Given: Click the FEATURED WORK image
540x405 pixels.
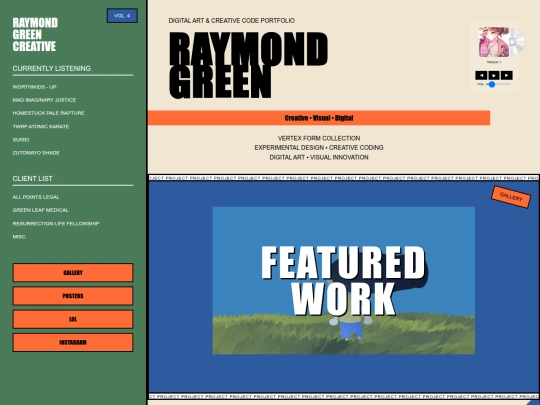Looking at the screenshot, I should click(x=344, y=280).
